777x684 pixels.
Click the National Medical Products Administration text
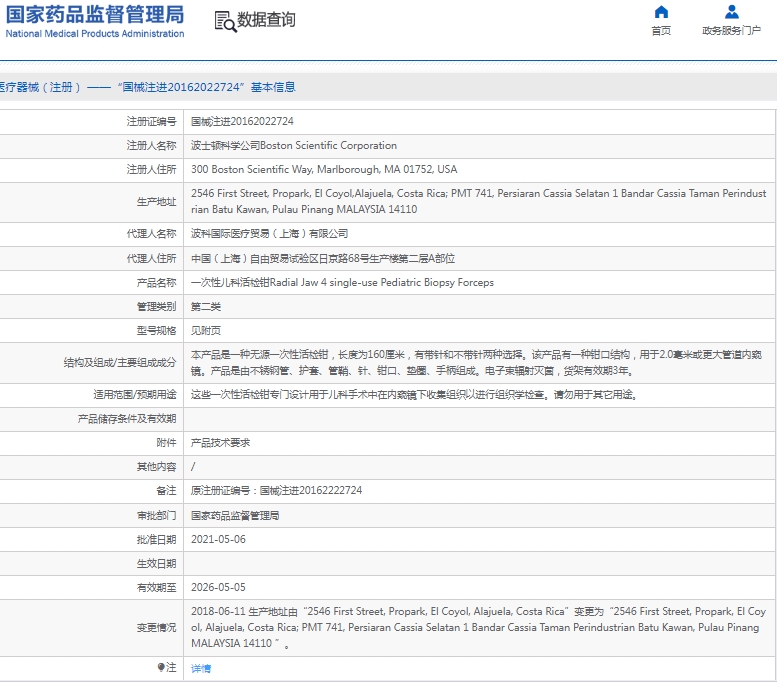[x=95, y=34]
